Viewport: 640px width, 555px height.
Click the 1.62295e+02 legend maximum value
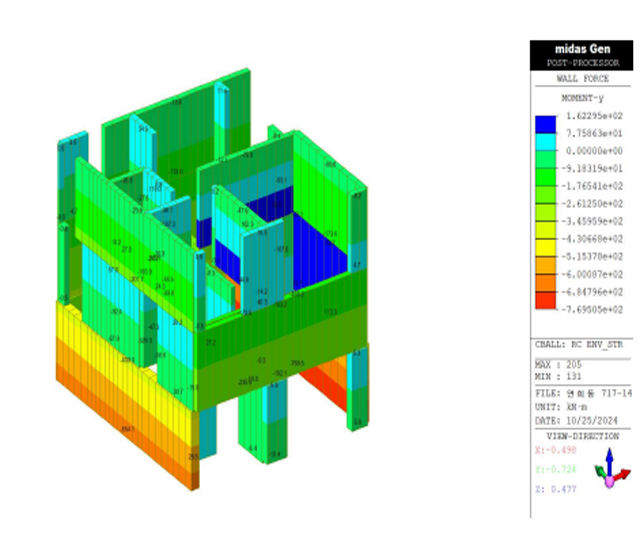(x=596, y=116)
